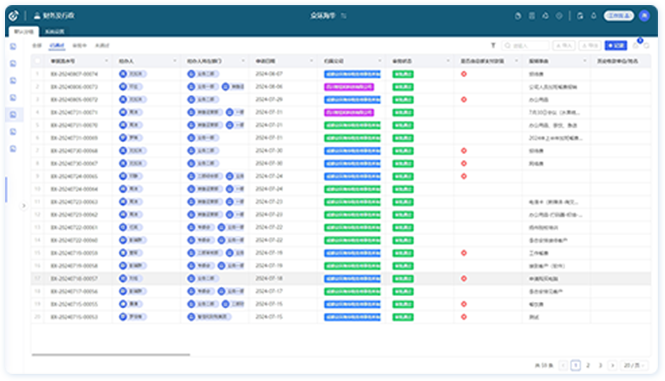This screenshot has height=381, width=665.
Task: Click the next page arrow
Action: (612, 365)
